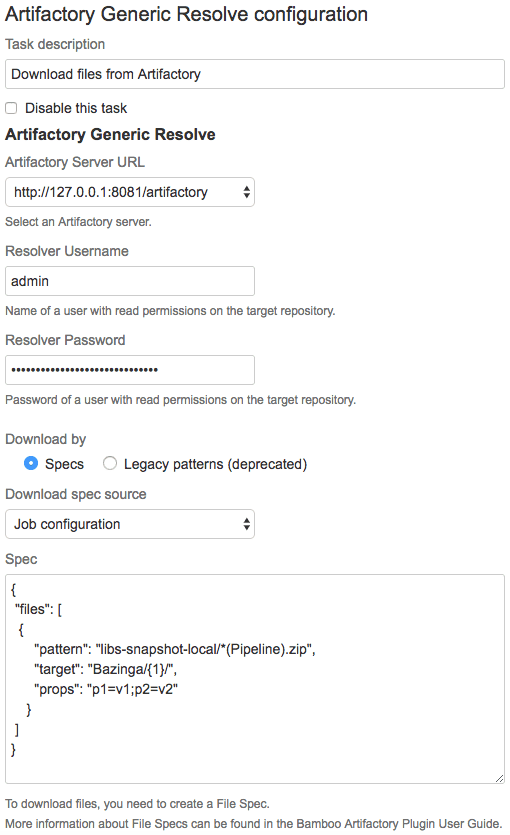Open the Artifactory Server URL dropdown
The width and height of the screenshot is (510, 835).
(130, 192)
